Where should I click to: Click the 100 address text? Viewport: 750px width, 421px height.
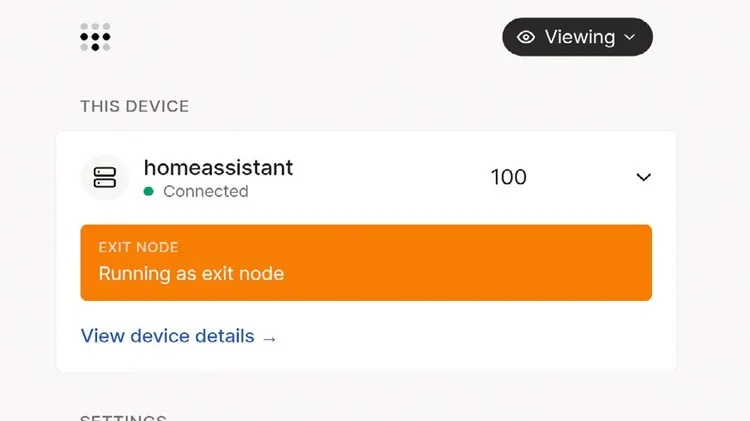508,177
